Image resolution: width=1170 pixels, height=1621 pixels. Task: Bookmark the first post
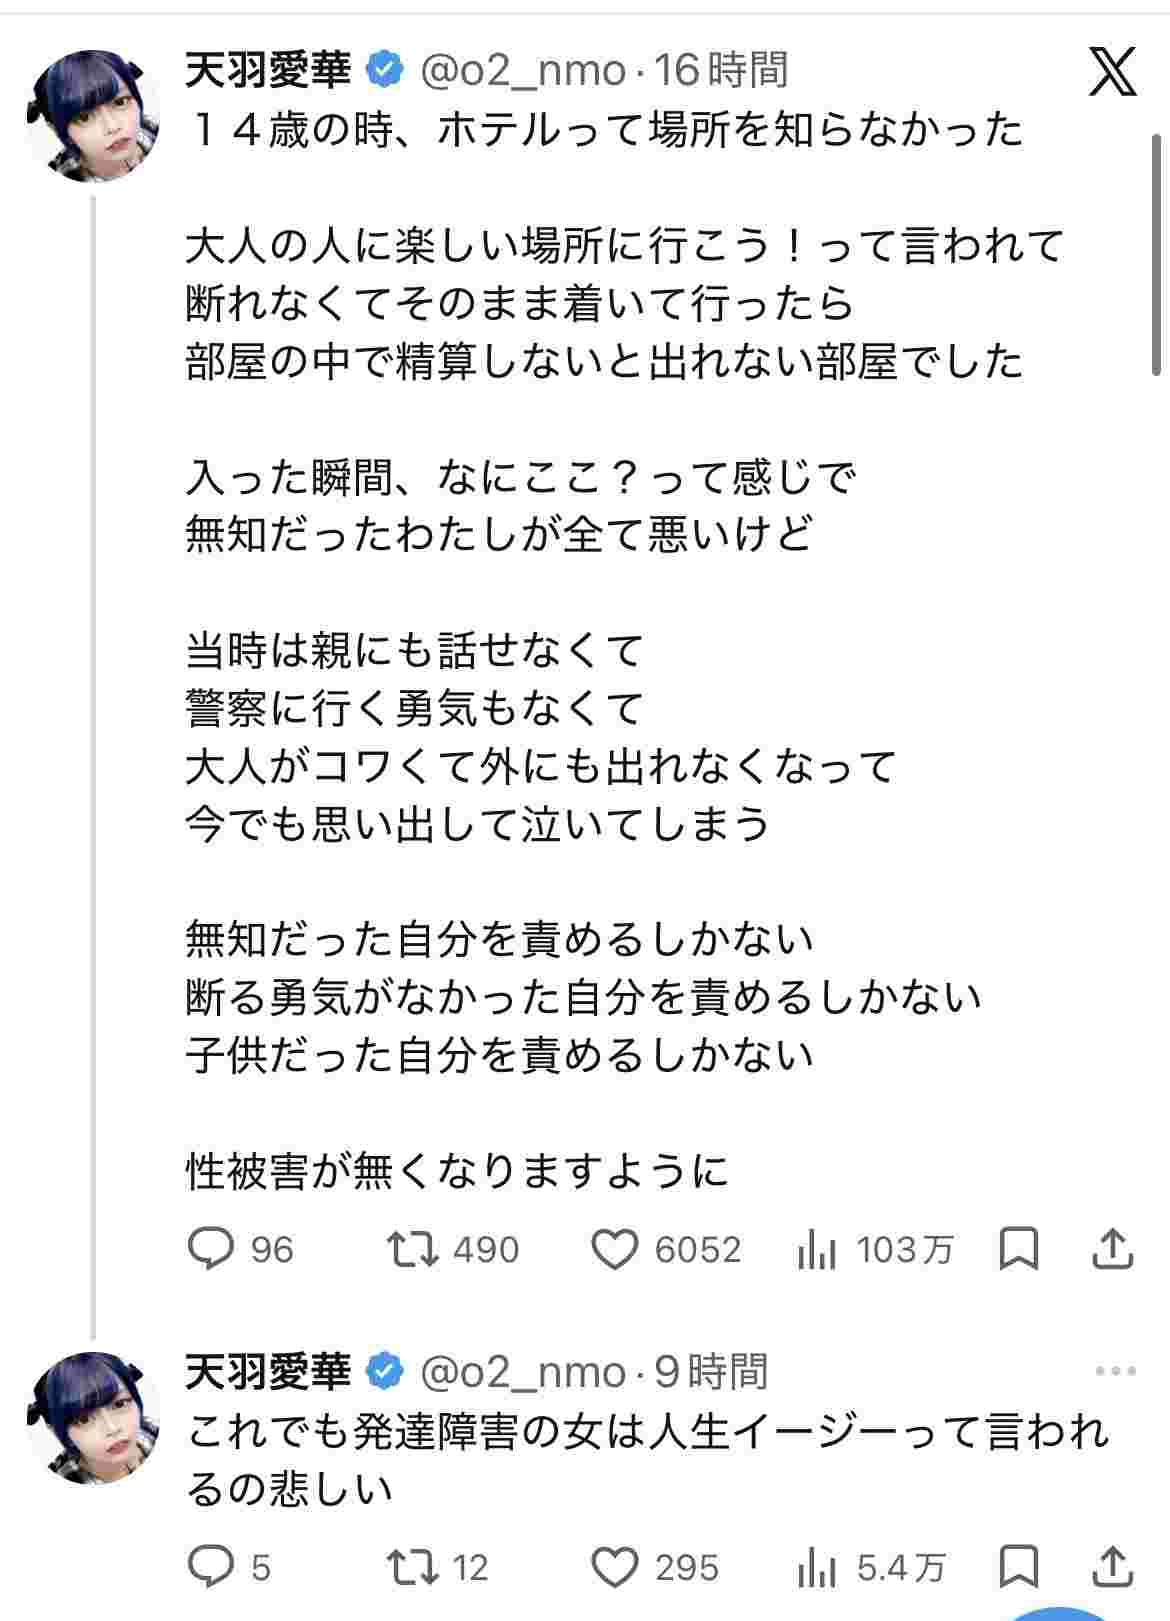coord(1019,1249)
